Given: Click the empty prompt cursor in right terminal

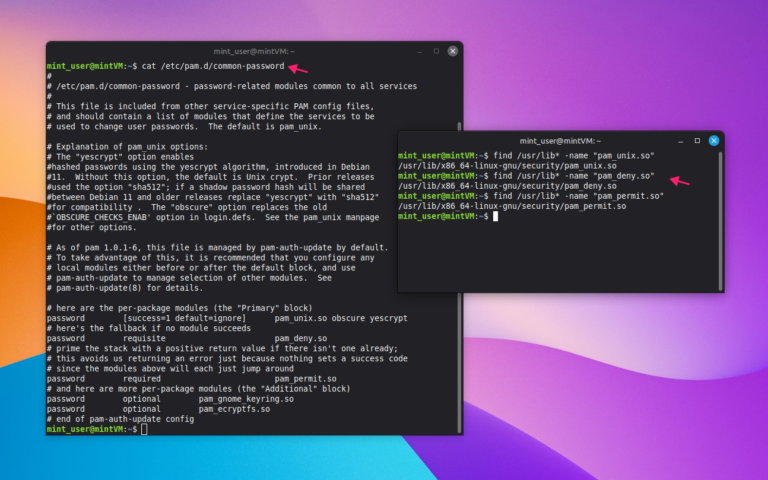Looking at the screenshot, I should click(x=495, y=216).
